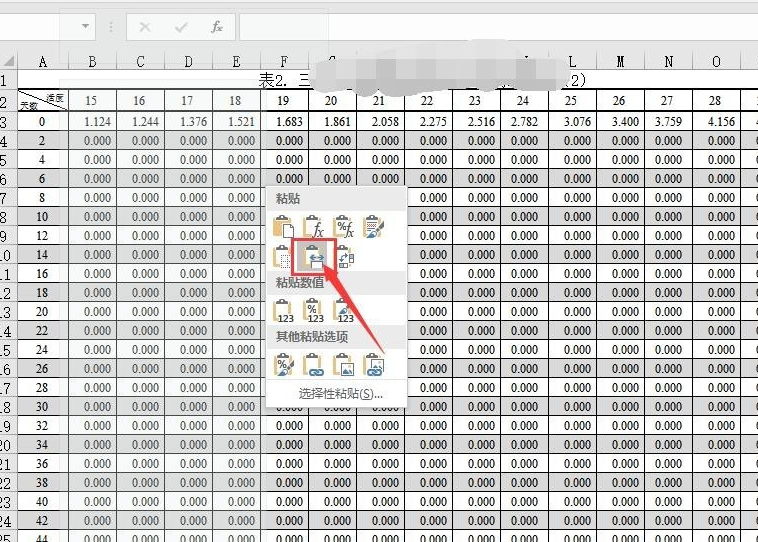Image resolution: width=758 pixels, height=542 pixels.
Task: Open 选择性粘贴(S)... menu entry
Action: pos(340,394)
